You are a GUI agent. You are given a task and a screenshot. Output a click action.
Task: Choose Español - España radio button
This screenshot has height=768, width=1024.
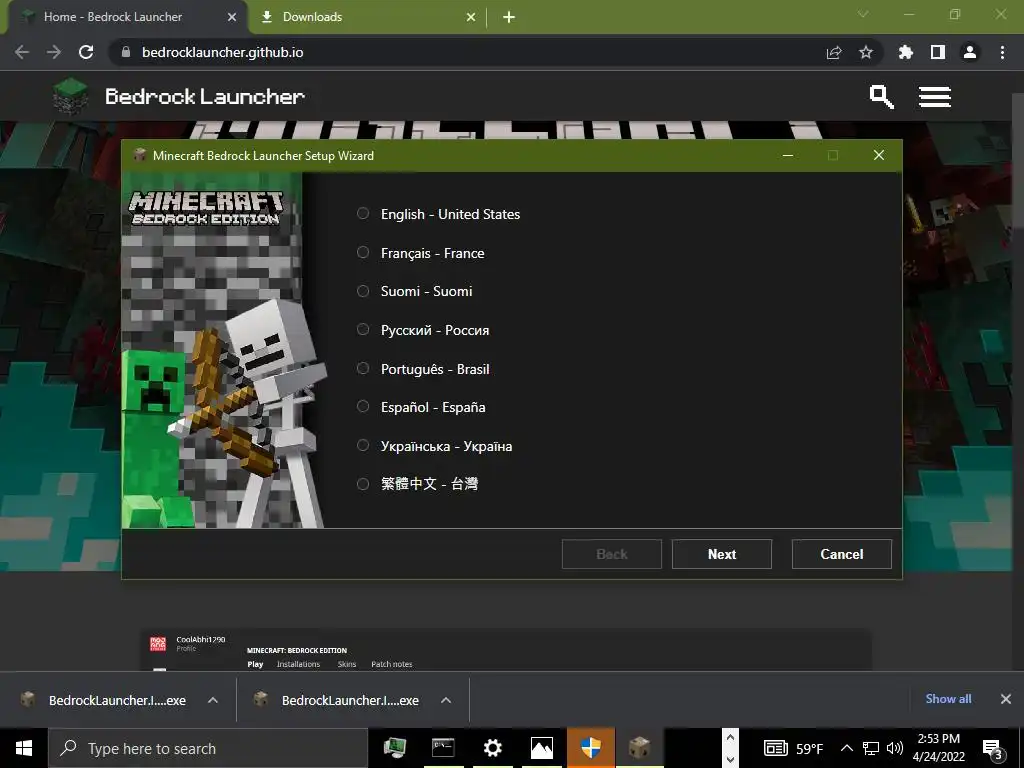363,406
